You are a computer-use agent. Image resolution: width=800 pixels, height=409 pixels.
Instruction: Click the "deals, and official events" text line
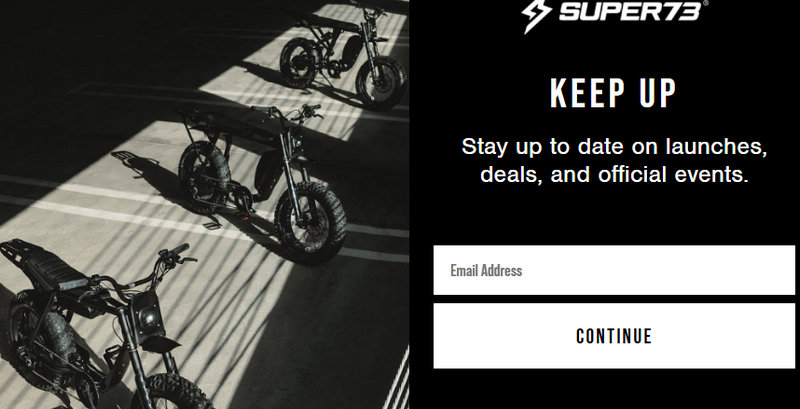[614, 175]
